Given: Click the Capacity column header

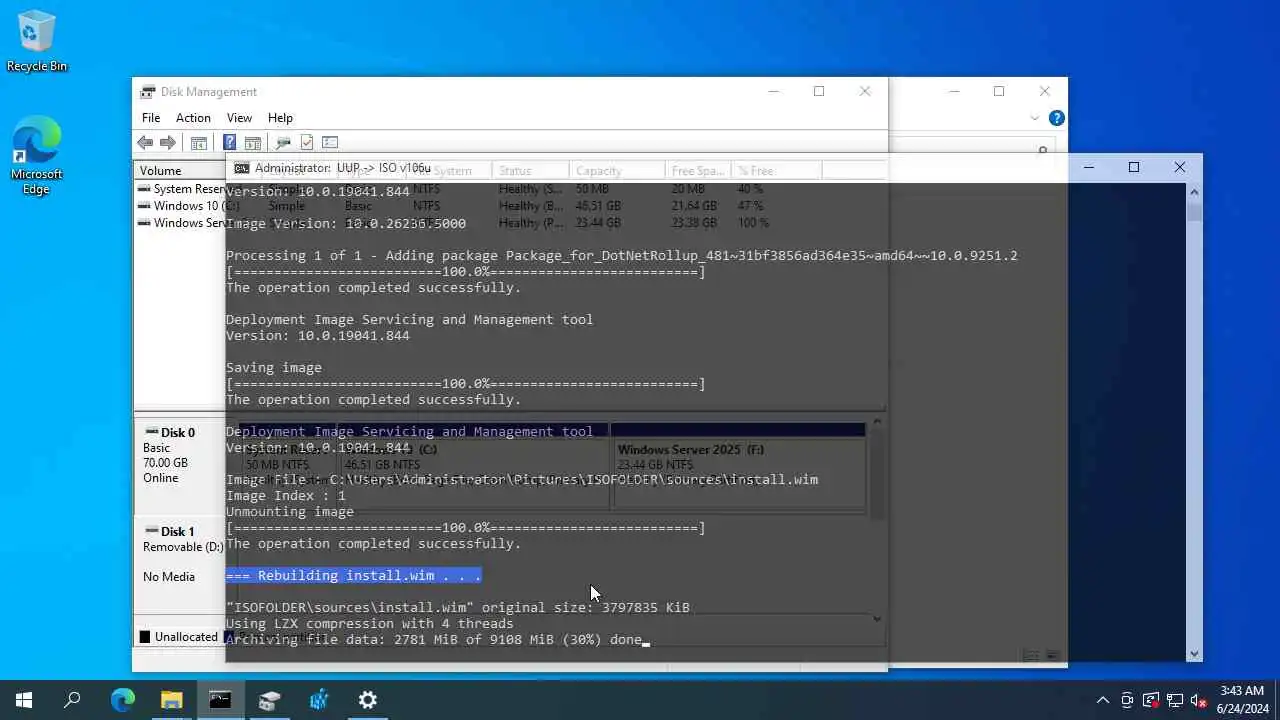Looking at the screenshot, I should [617, 171].
